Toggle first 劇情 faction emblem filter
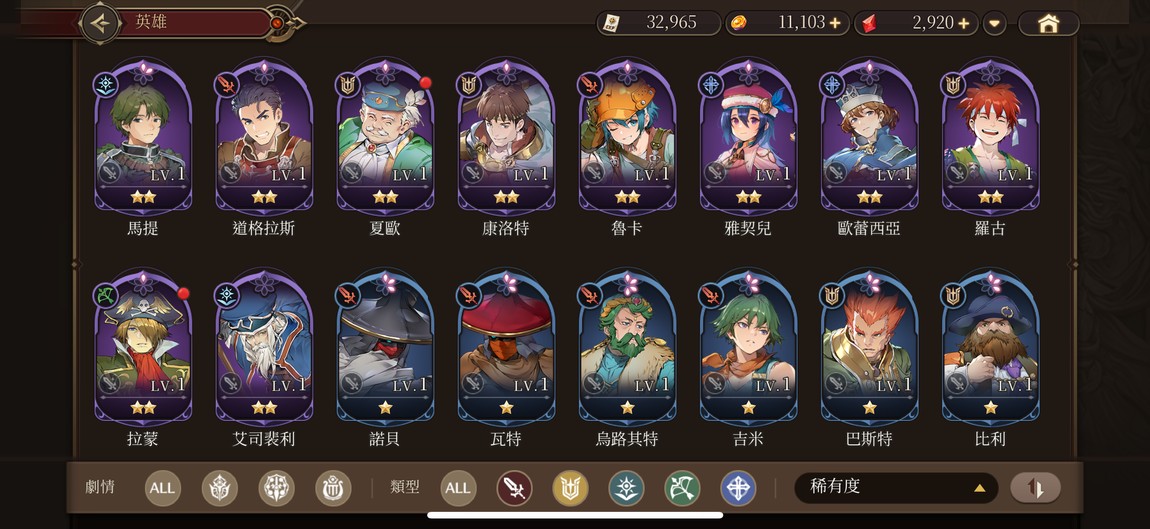 tap(220, 489)
